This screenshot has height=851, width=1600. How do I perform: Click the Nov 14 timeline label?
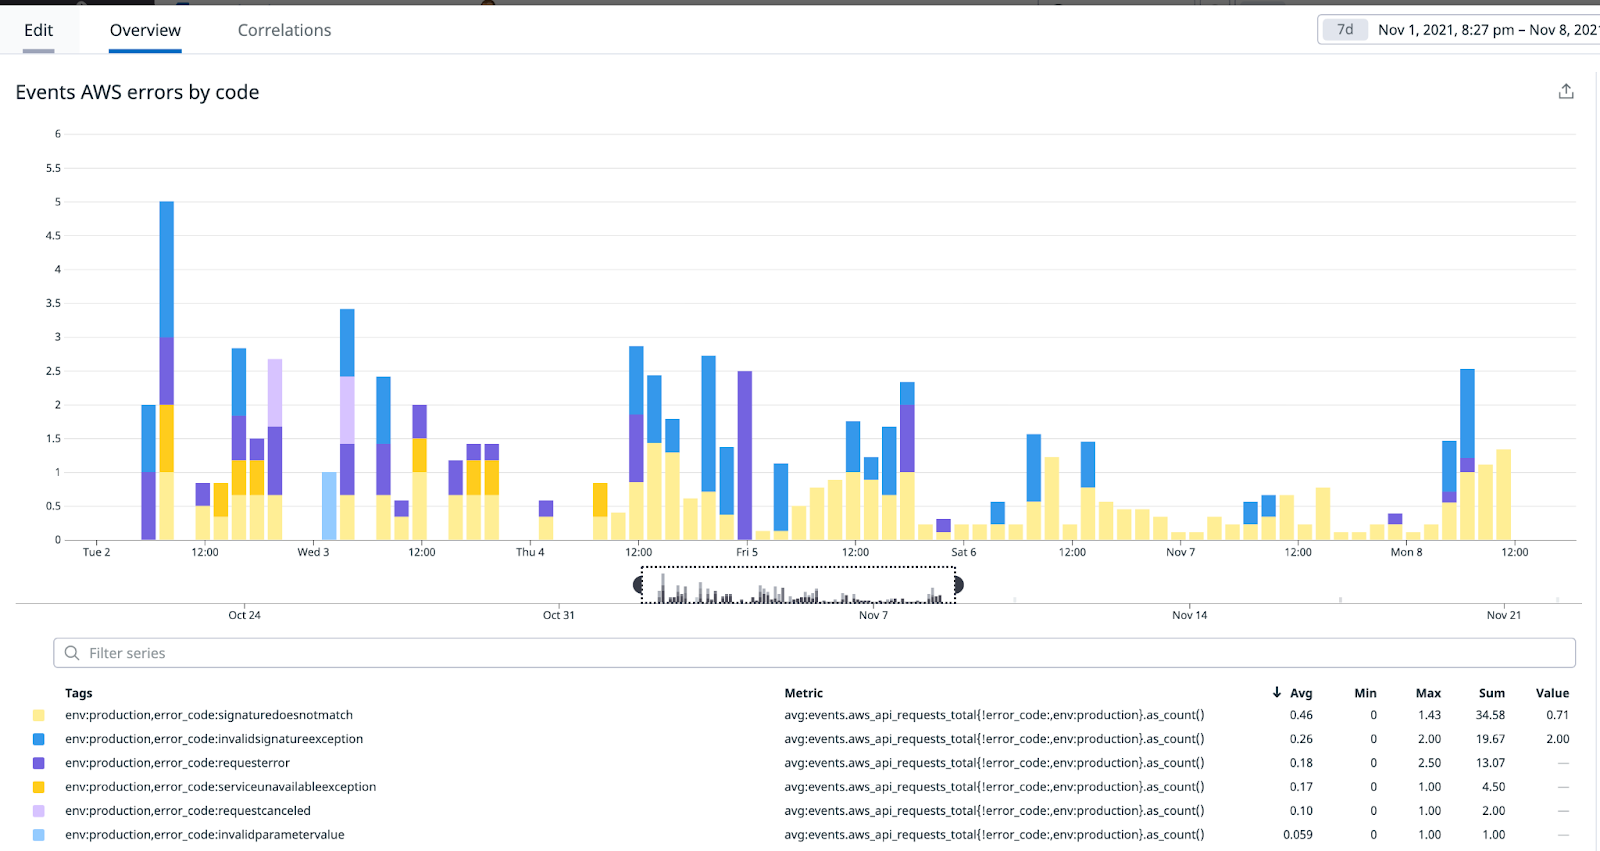[1189, 615]
